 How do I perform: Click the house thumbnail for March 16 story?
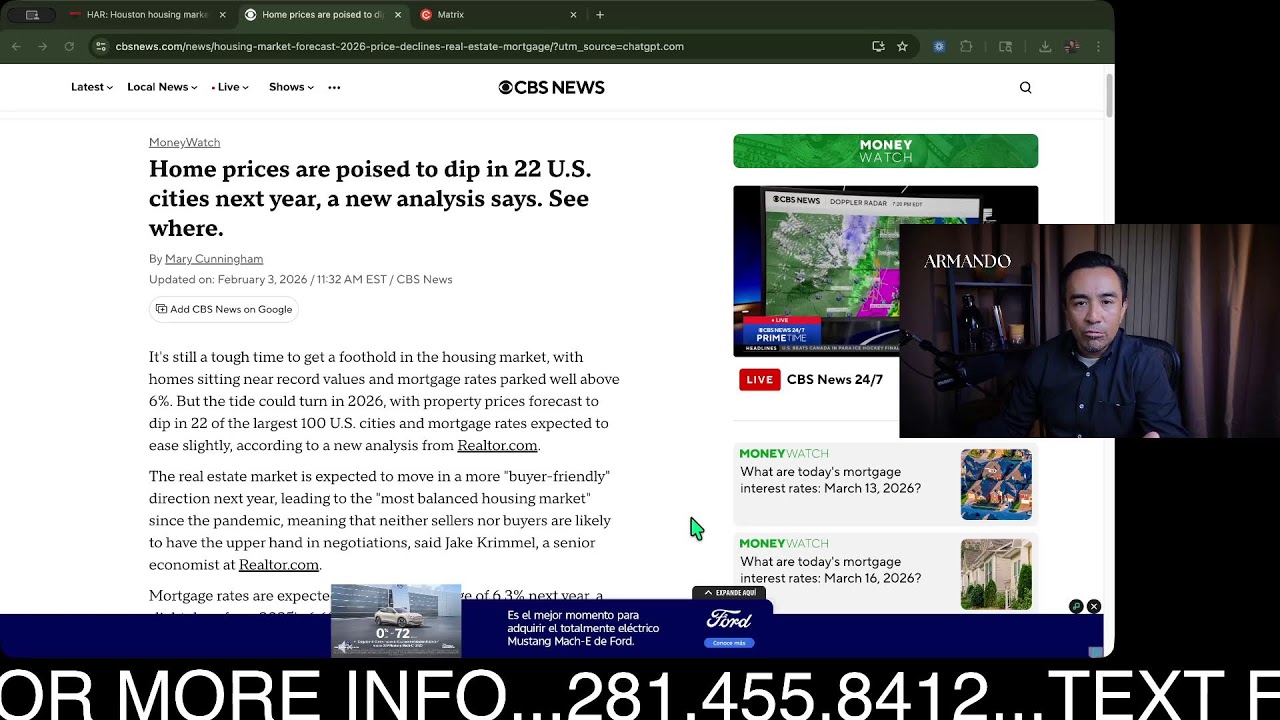pos(996,574)
